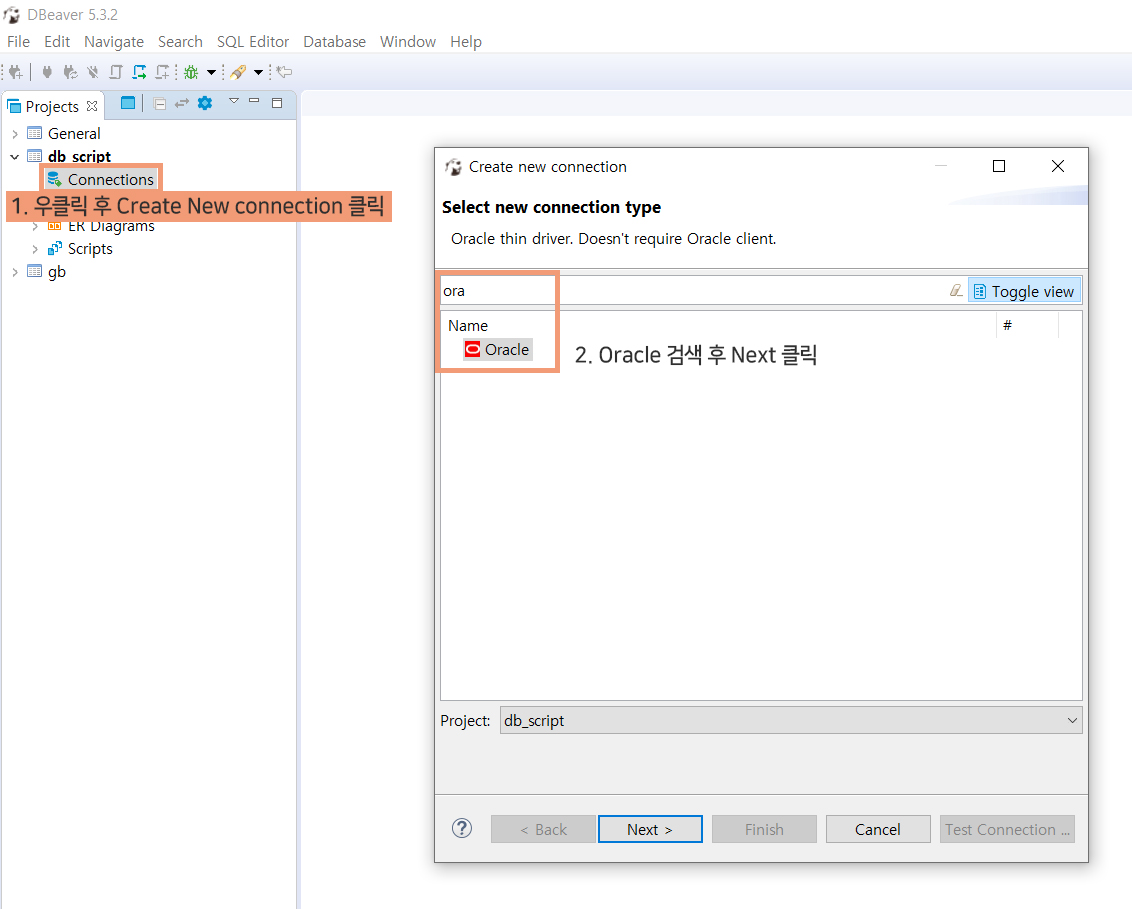Click the Cancel button
Viewport: 1132px width, 909px height.
878,829
